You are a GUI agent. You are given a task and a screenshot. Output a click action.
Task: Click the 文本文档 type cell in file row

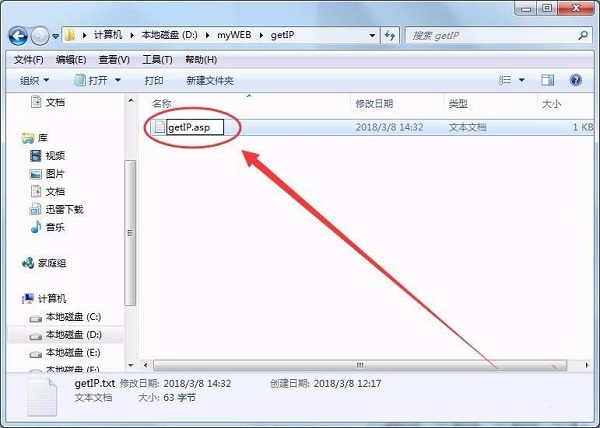click(x=468, y=127)
